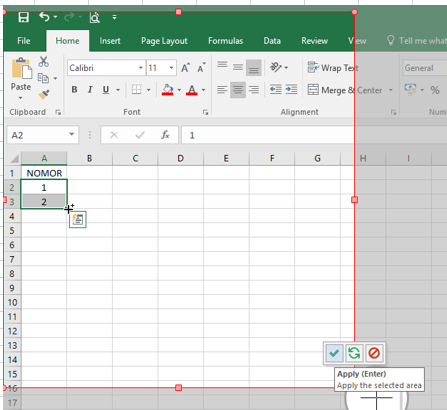447x410 pixels.
Task: Toggle italic formatting
Action: [x=90, y=89]
